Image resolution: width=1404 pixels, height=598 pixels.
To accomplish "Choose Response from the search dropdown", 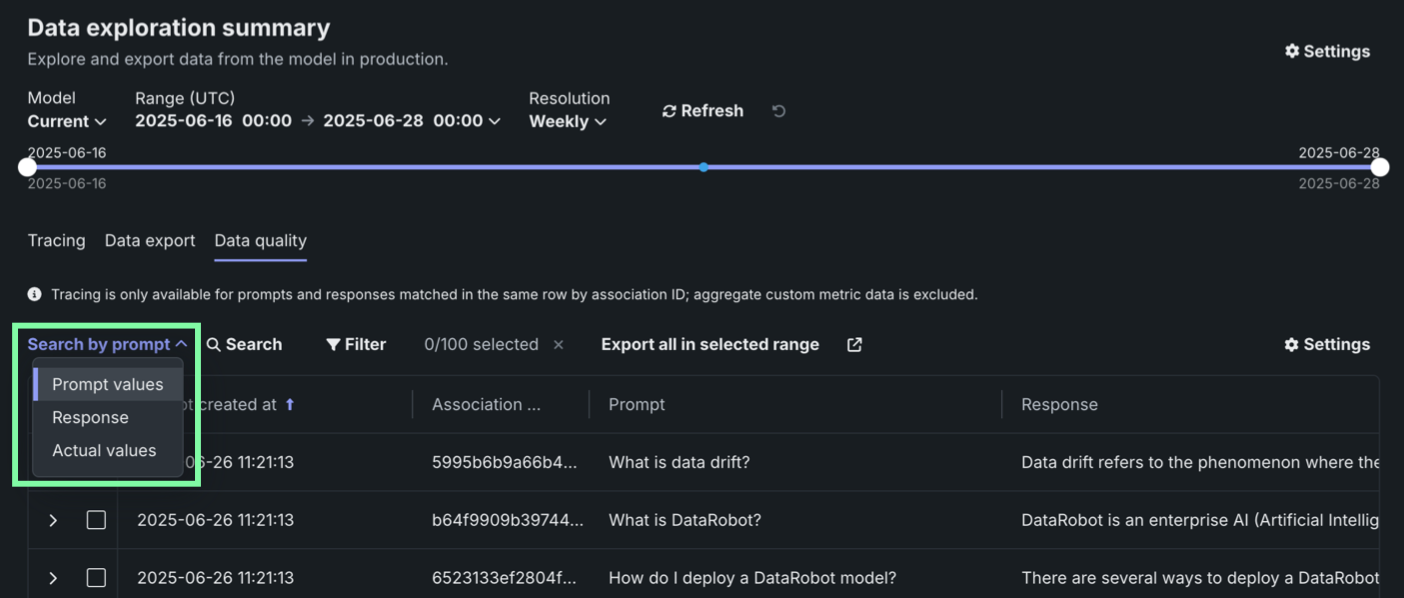I will [x=90, y=417].
